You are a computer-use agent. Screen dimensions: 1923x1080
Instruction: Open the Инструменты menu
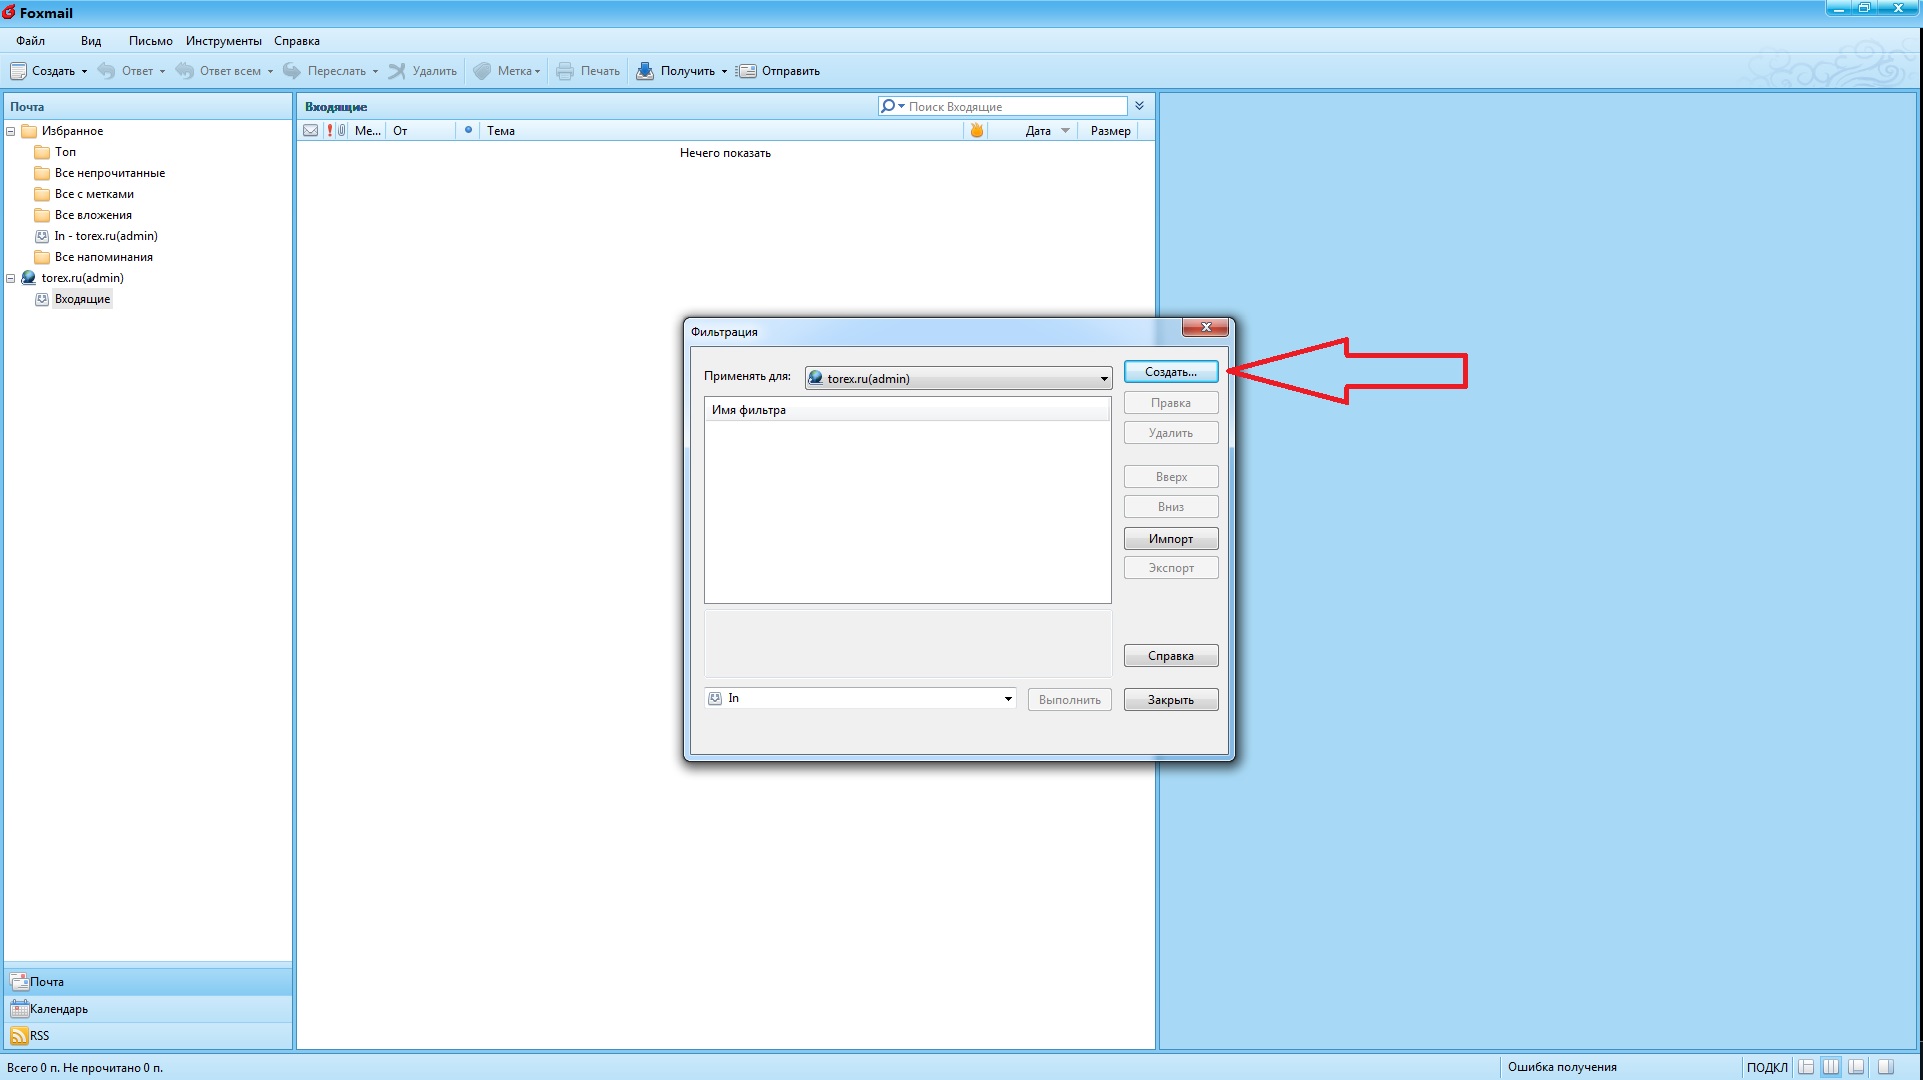pos(223,41)
